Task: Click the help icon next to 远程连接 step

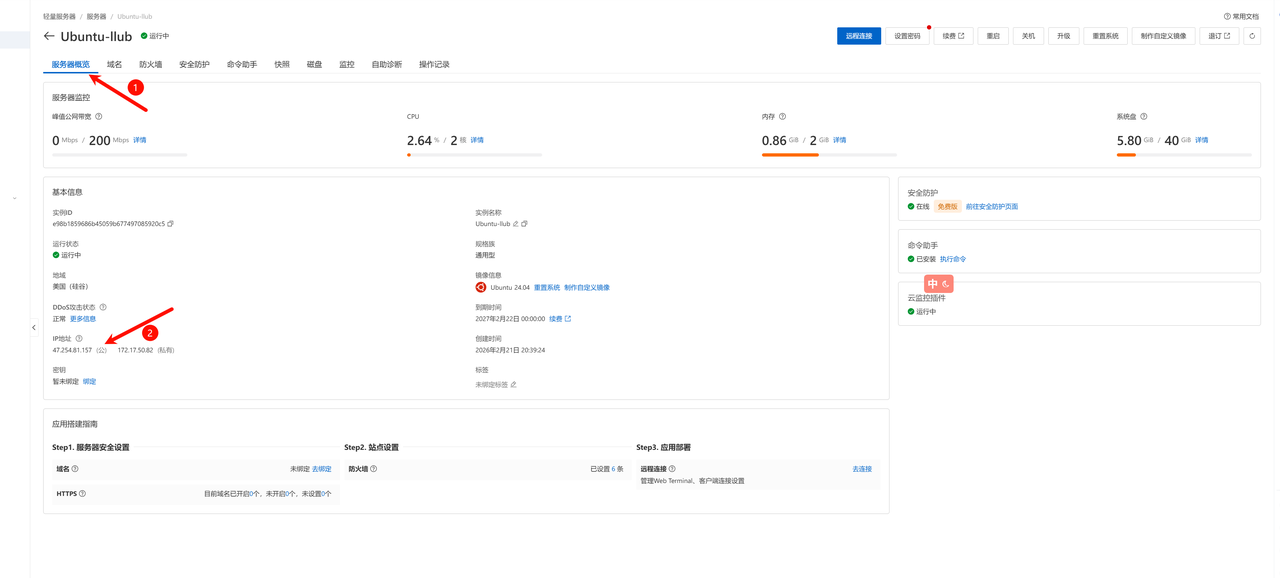Action: [x=672, y=469]
